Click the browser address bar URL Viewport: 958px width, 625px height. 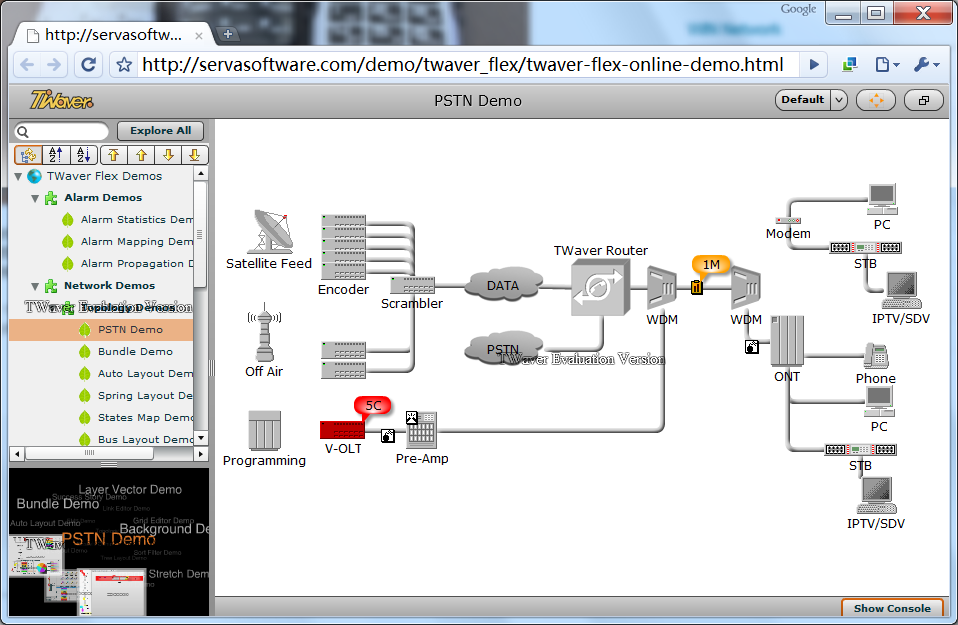pyautogui.click(x=463, y=64)
